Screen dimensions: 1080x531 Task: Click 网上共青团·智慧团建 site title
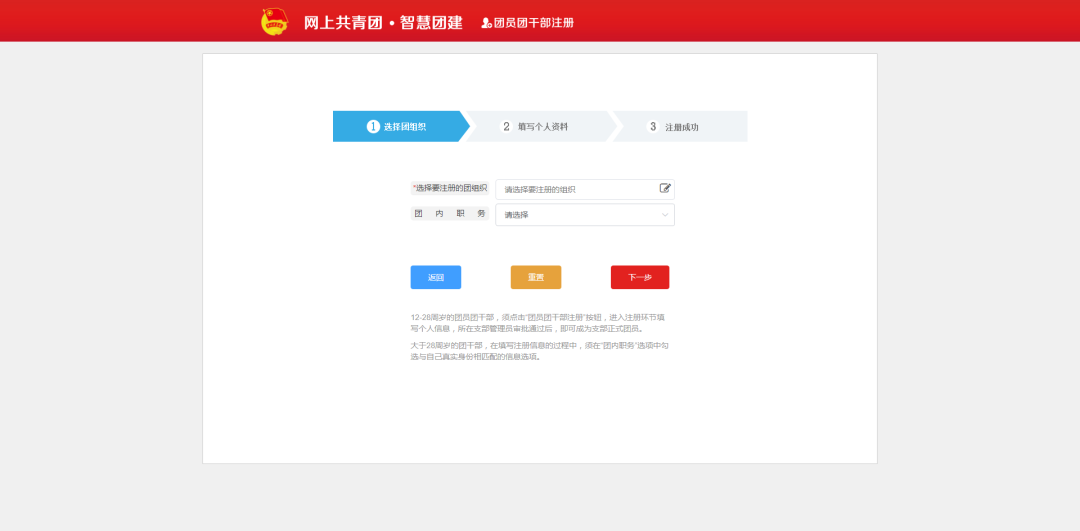click(383, 23)
